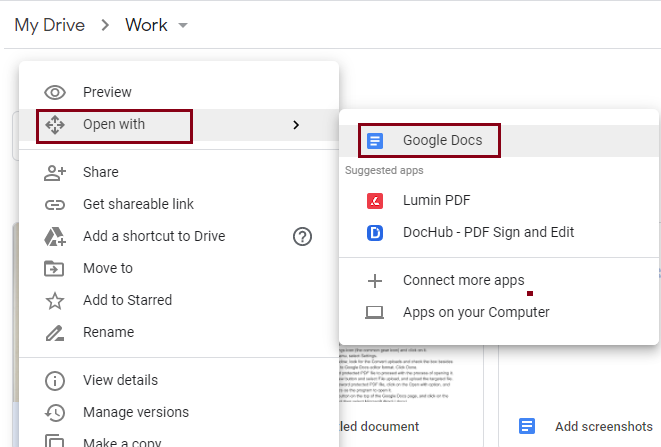Click the Add shortcut to Drive icon
Screen dimensions: 661x447
tap(55, 237)
